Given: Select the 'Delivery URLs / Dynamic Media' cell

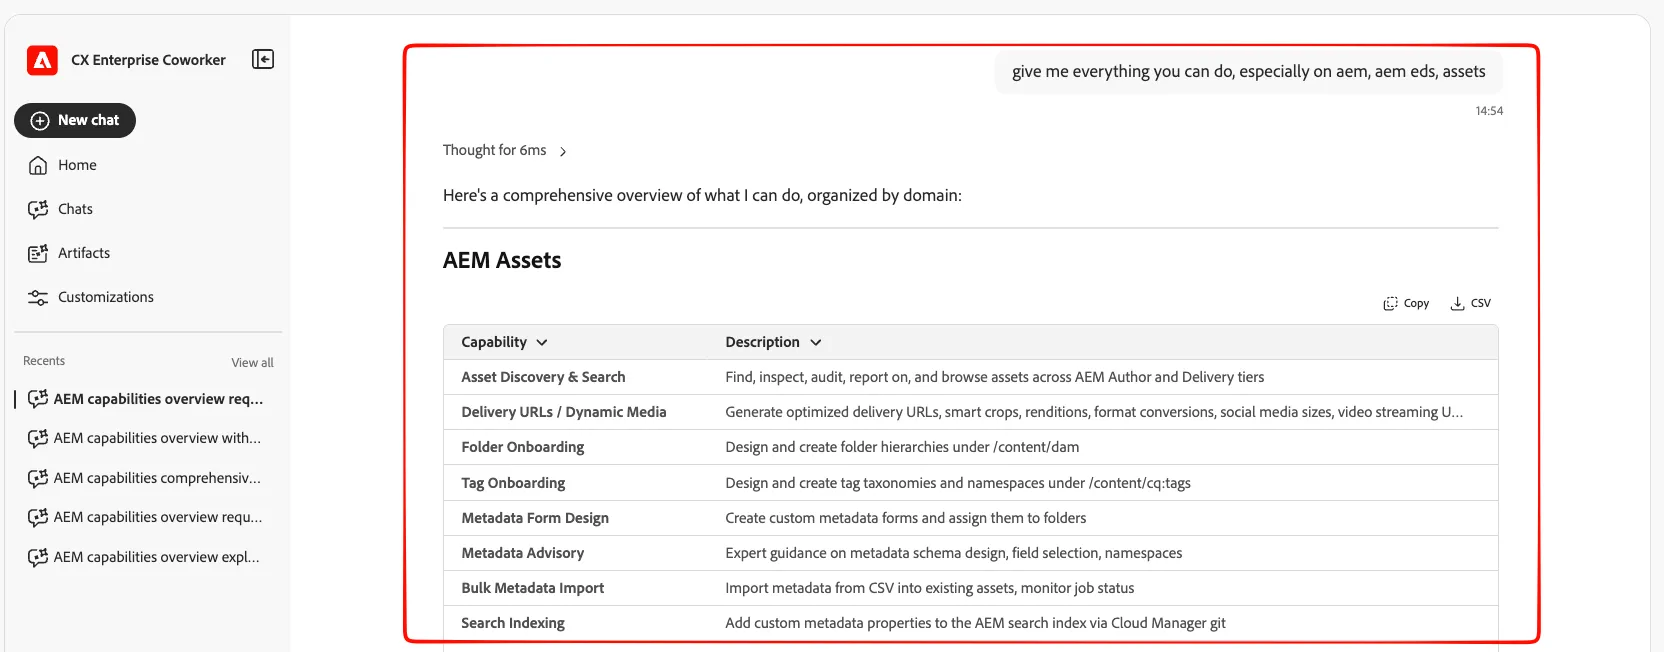Looking at the screenshot, I should (x=564, y=412).
